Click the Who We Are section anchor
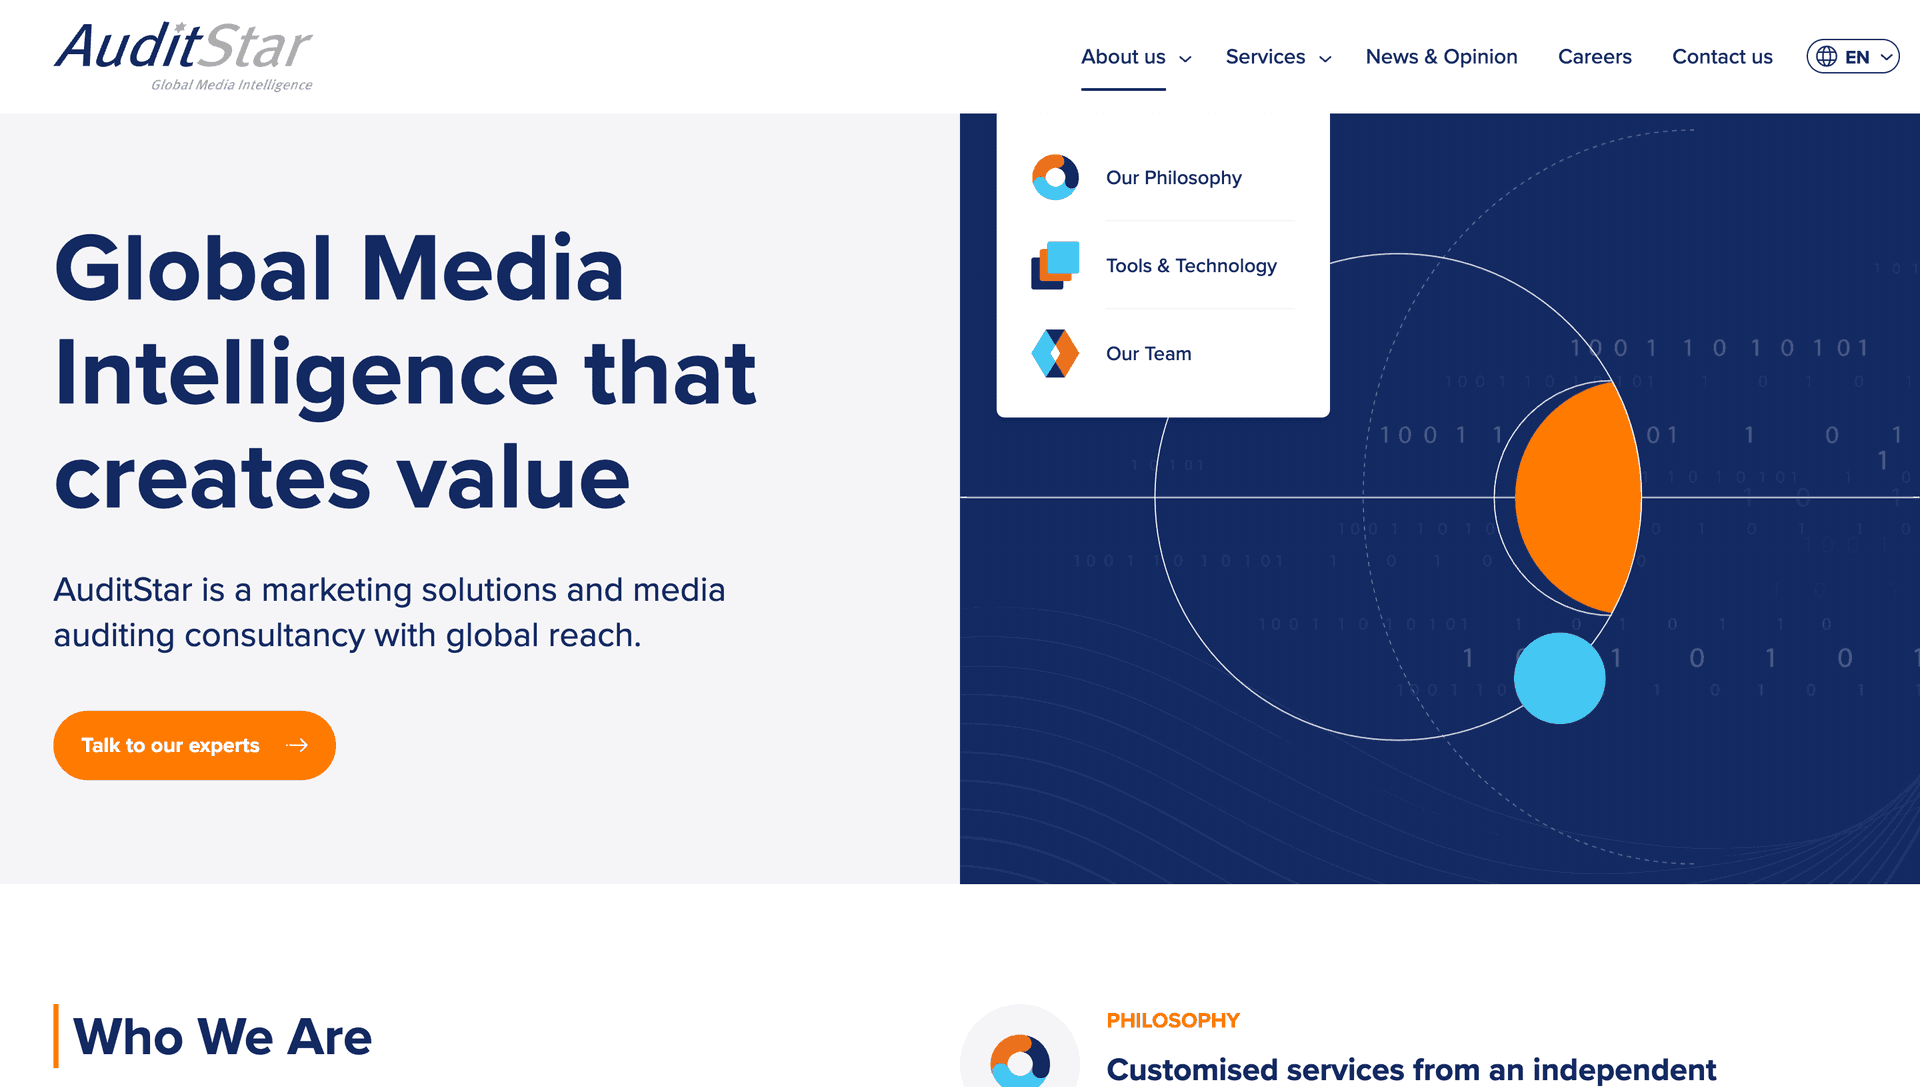This screenshot has height=1087, width=1920. (224, 1040)
